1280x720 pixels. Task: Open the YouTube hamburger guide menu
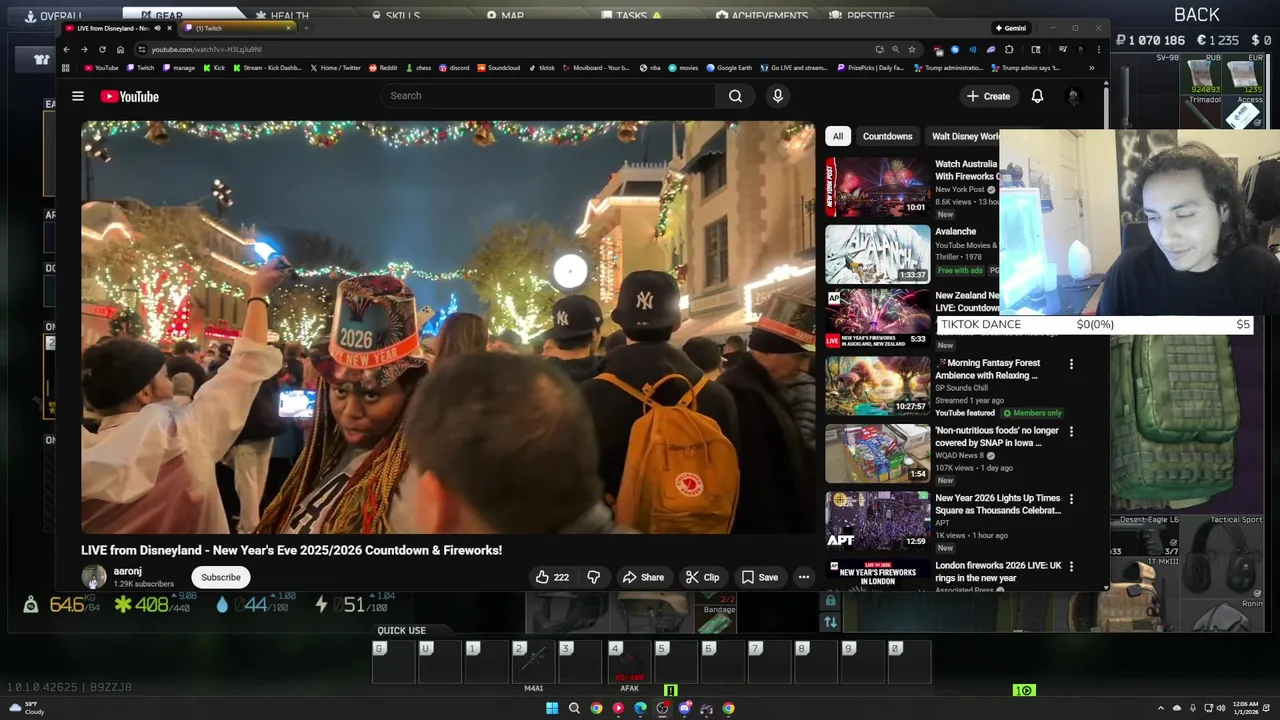(x=78, y=96)
